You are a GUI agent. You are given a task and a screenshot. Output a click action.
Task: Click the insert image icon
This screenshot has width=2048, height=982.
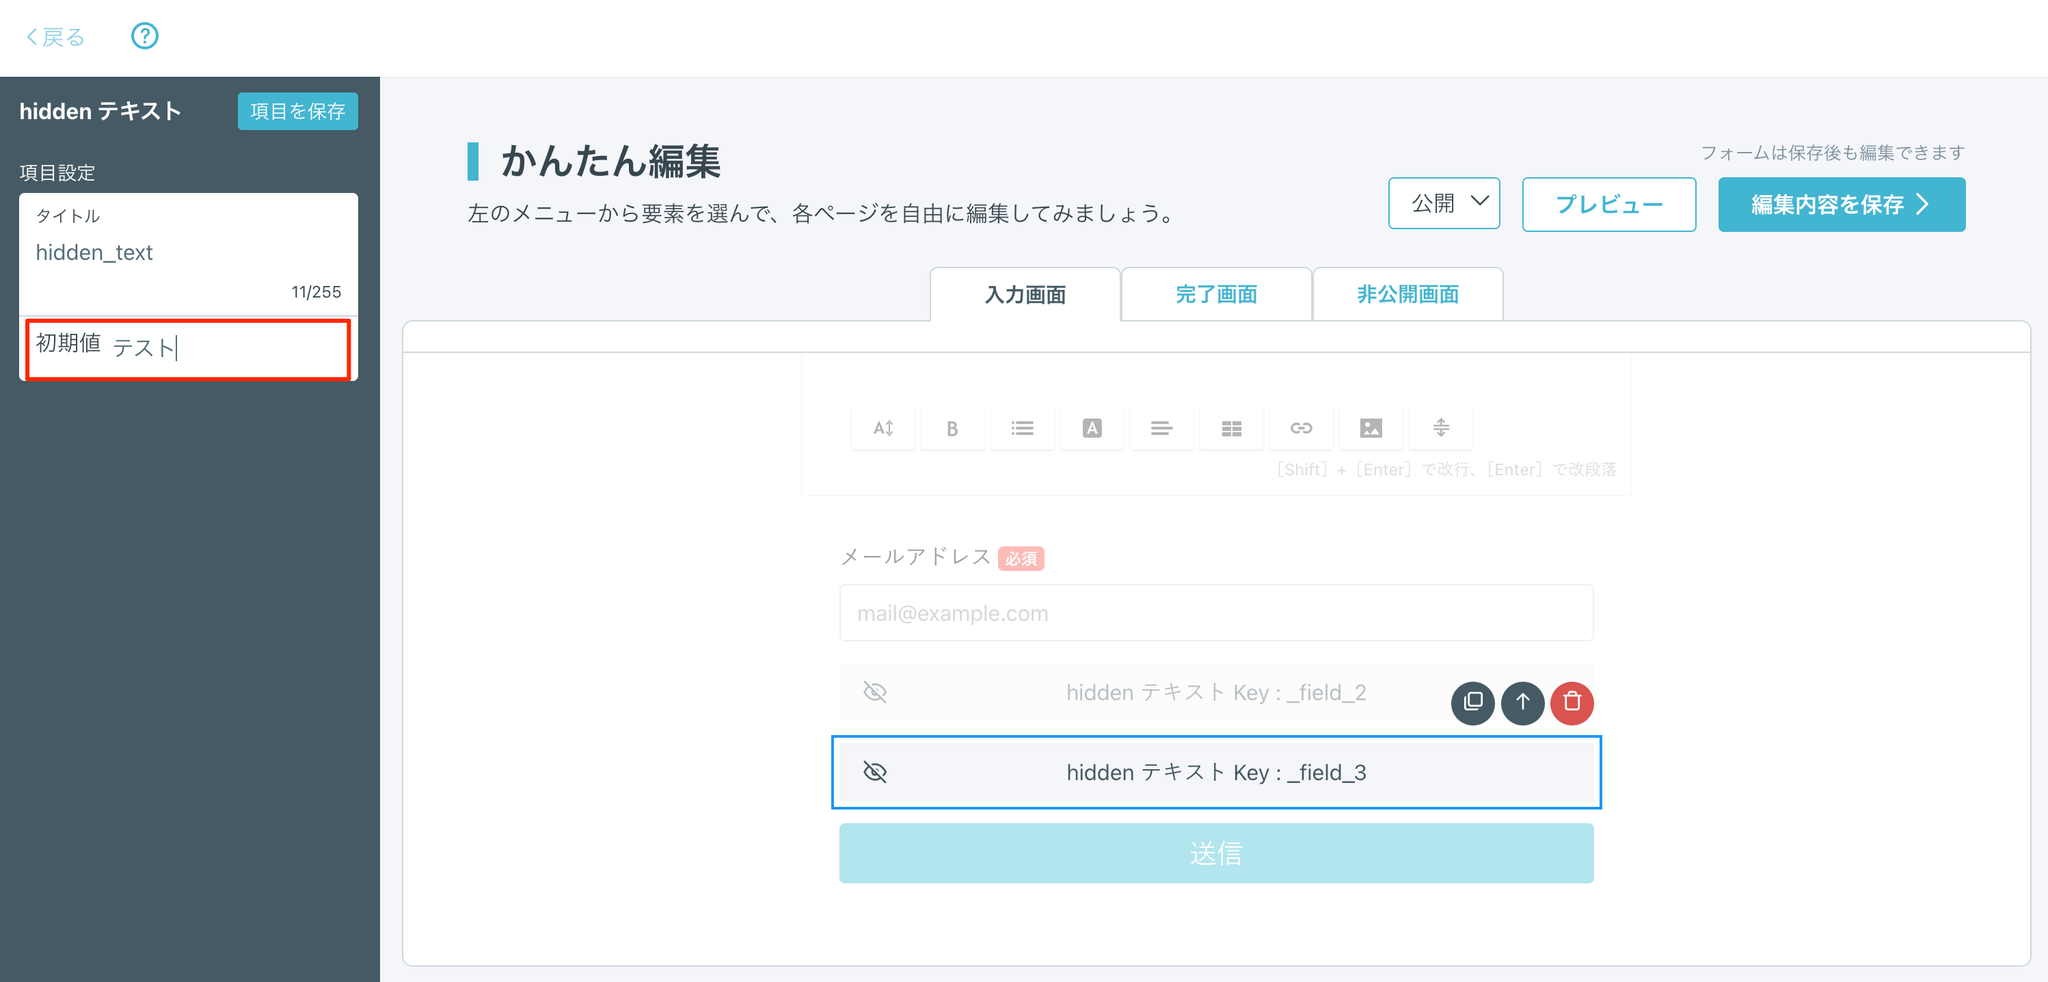[1371, 428]
